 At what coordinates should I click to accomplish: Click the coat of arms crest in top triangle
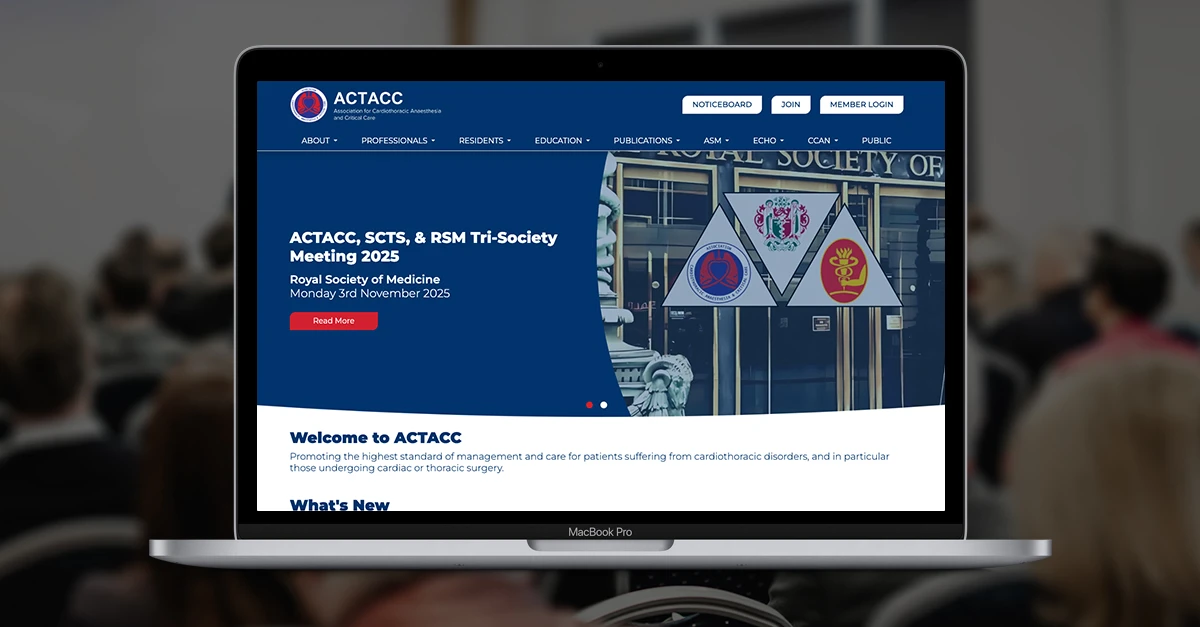coord(782,223)
